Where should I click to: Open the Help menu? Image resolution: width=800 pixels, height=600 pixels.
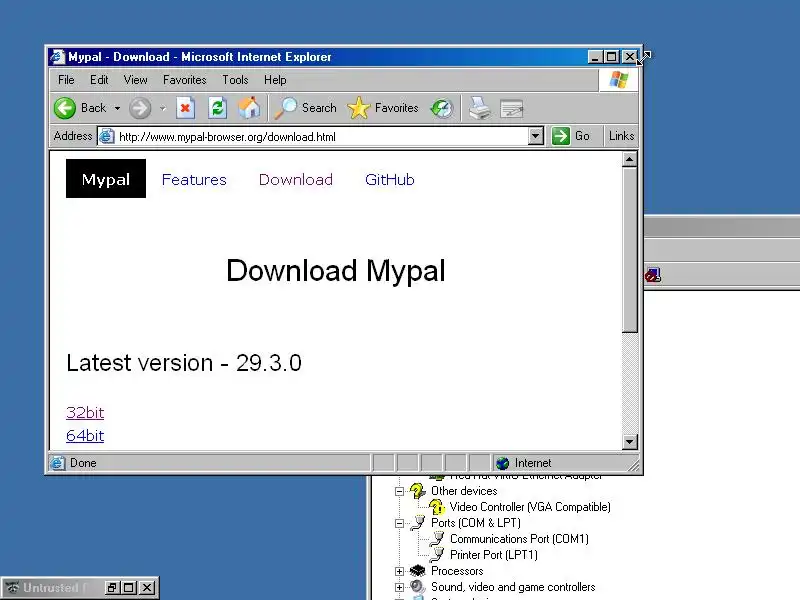(275, 80)
